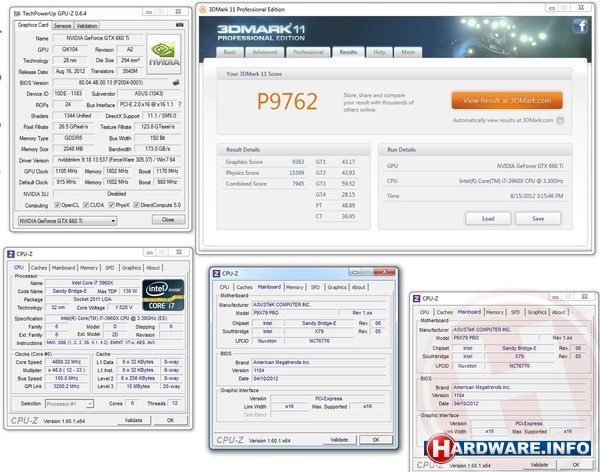Click the 3DMark 11 title bar icon
Screen dimensions: 600x472
[x=203, y=10]
